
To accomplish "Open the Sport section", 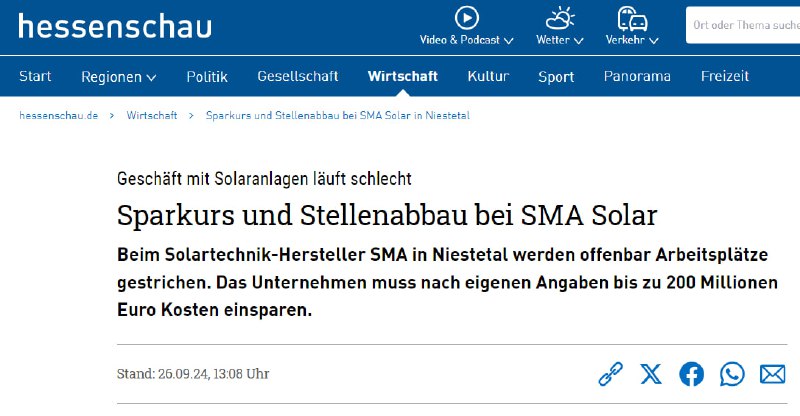I will coord(556,77).
